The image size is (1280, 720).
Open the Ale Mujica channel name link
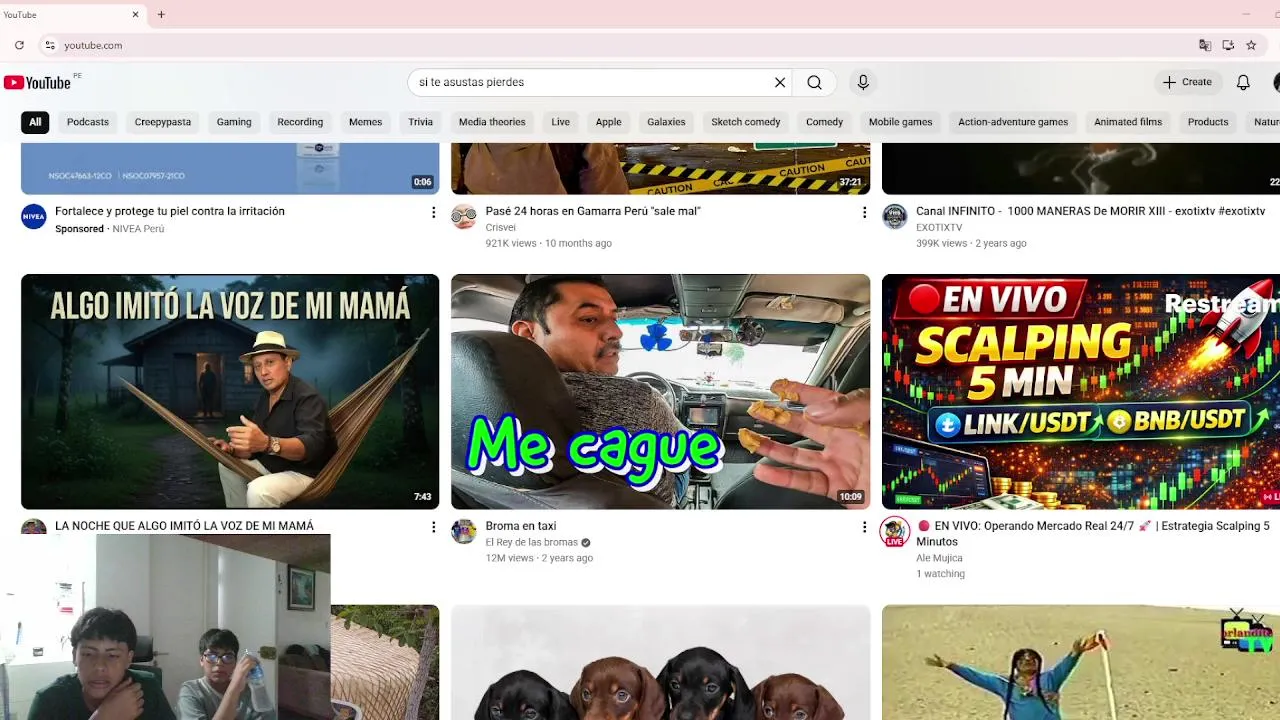pyautogui.click(x=939, y=558)
